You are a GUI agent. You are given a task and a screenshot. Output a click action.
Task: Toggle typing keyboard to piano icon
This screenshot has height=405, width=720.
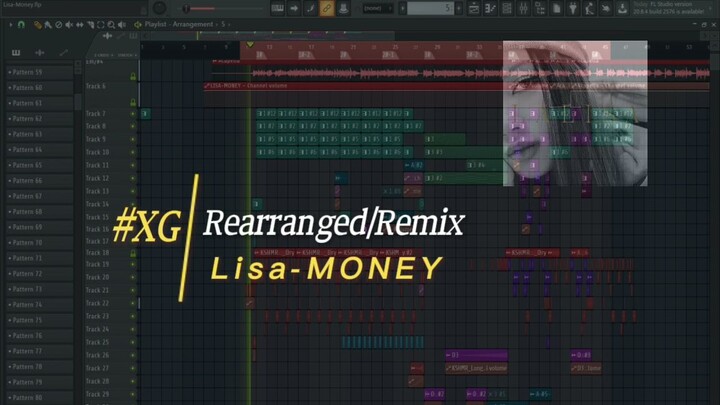(x=277, y=8)
